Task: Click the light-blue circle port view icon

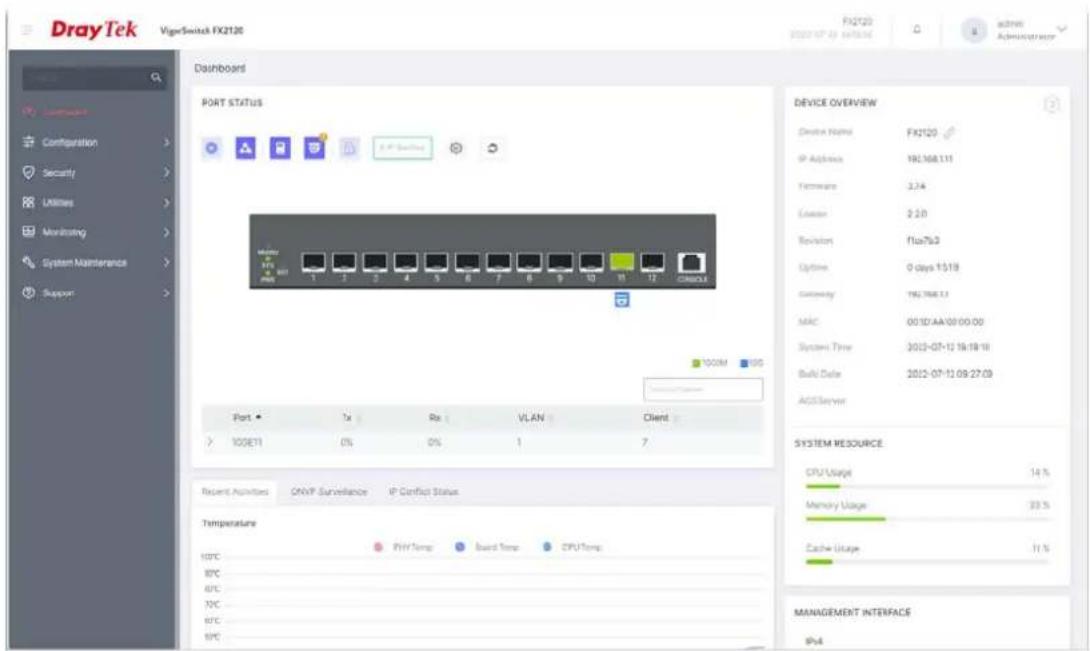Action: [212, 148]
